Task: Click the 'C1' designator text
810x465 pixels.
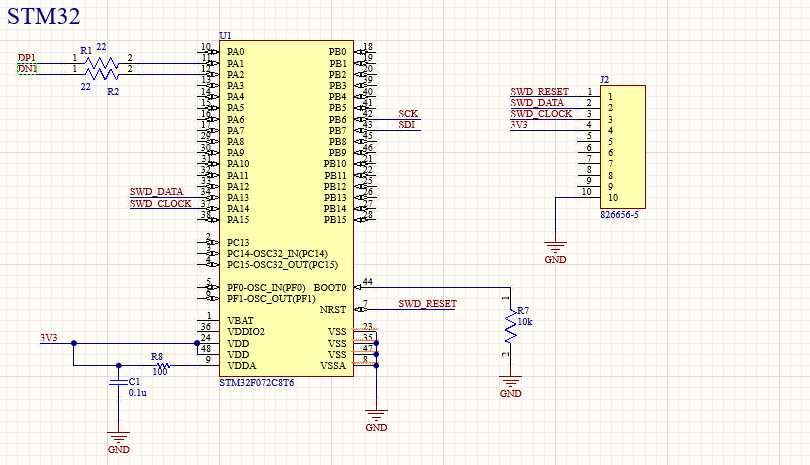Action: point(134,381)
